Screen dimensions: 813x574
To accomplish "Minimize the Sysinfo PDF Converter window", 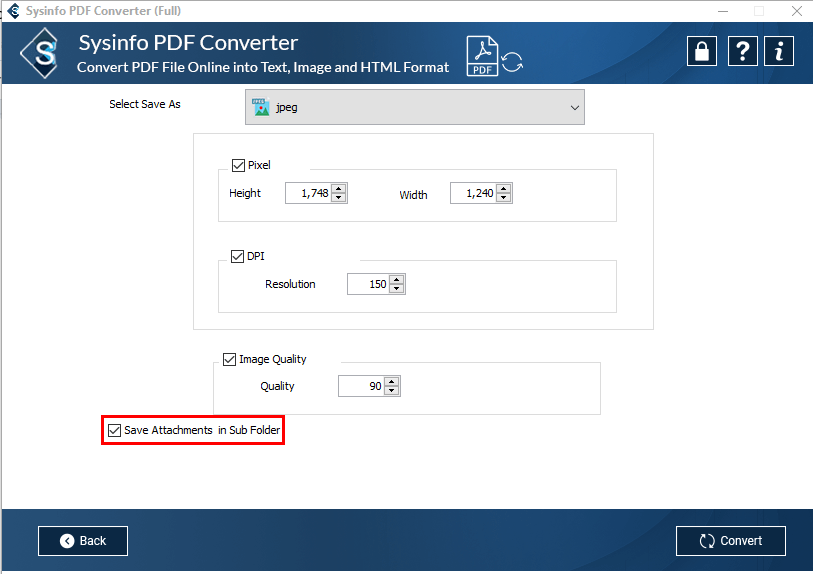I will 723,11.
